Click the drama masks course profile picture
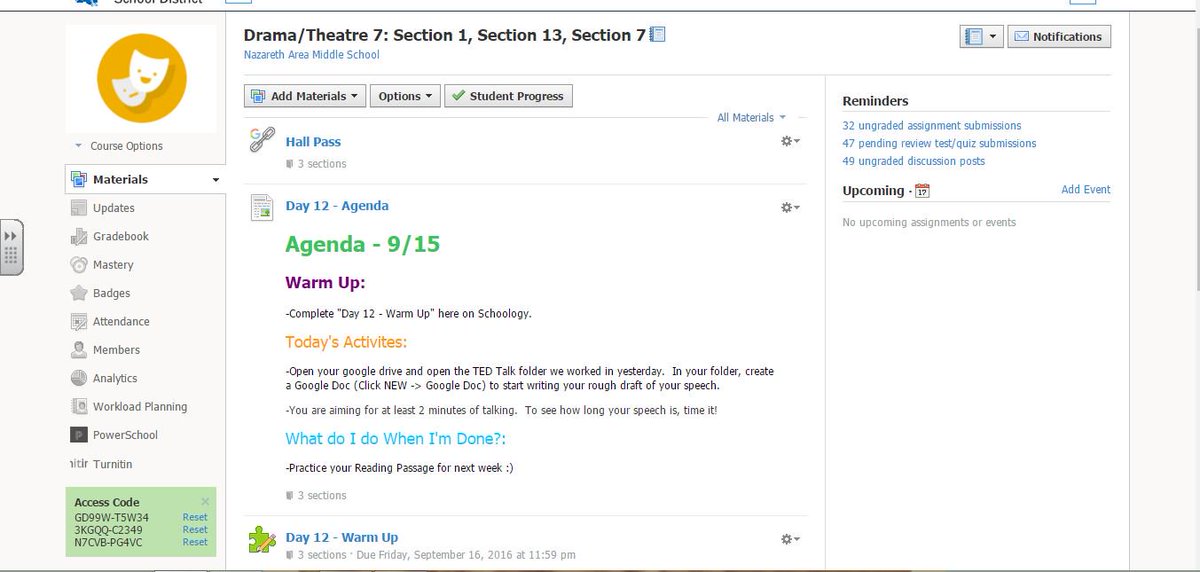This screenshot has width=1200, height=572. coord(142,79)
